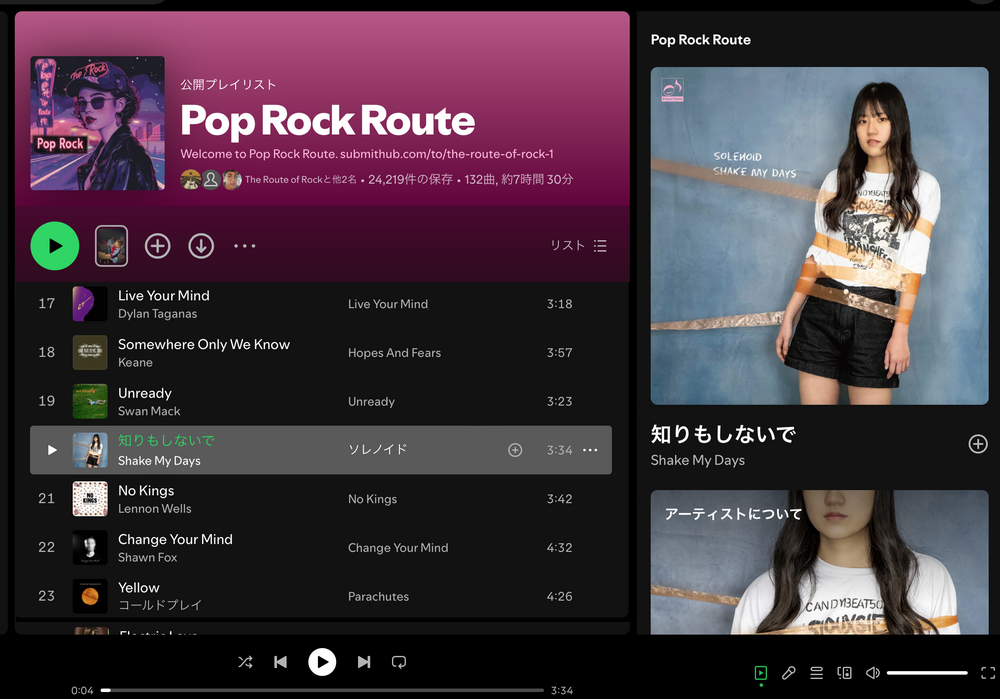Open the Live Your Mind album link

[x=388, y=304]
